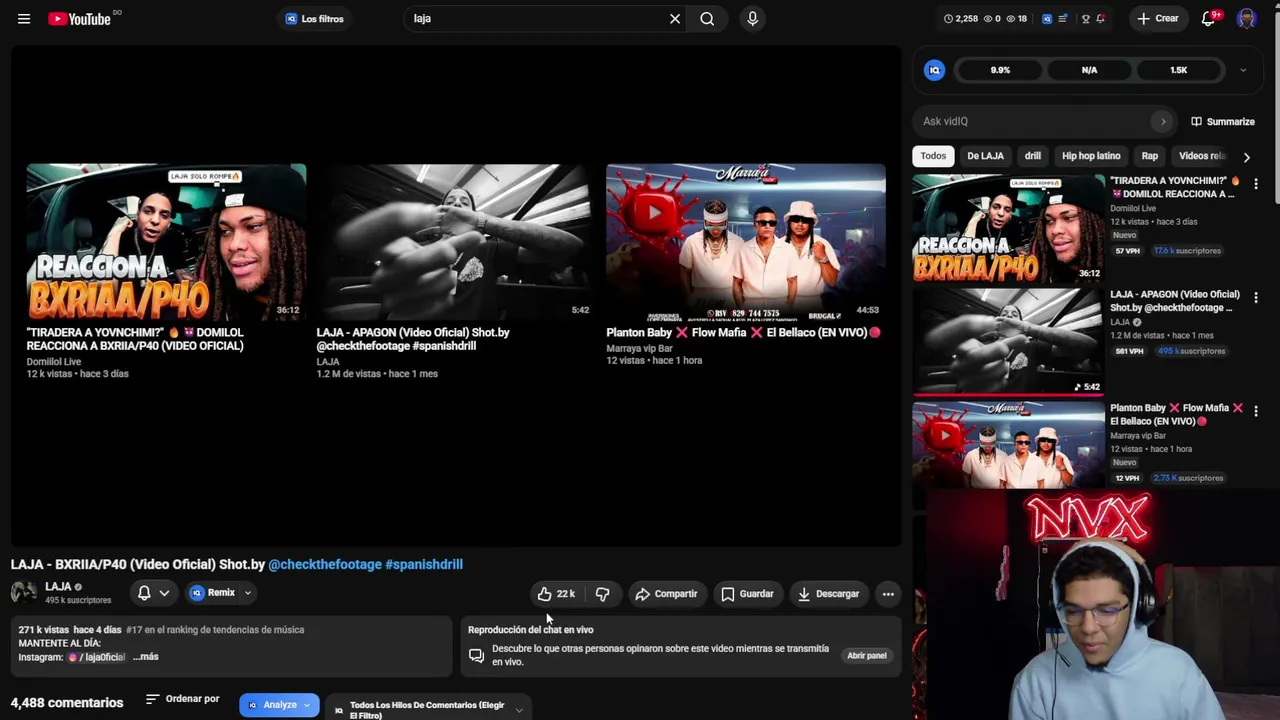1280x720 pixels.
Task: Play end-screen 'Planton Baby' live thumbnail
Action: (746, 242)
